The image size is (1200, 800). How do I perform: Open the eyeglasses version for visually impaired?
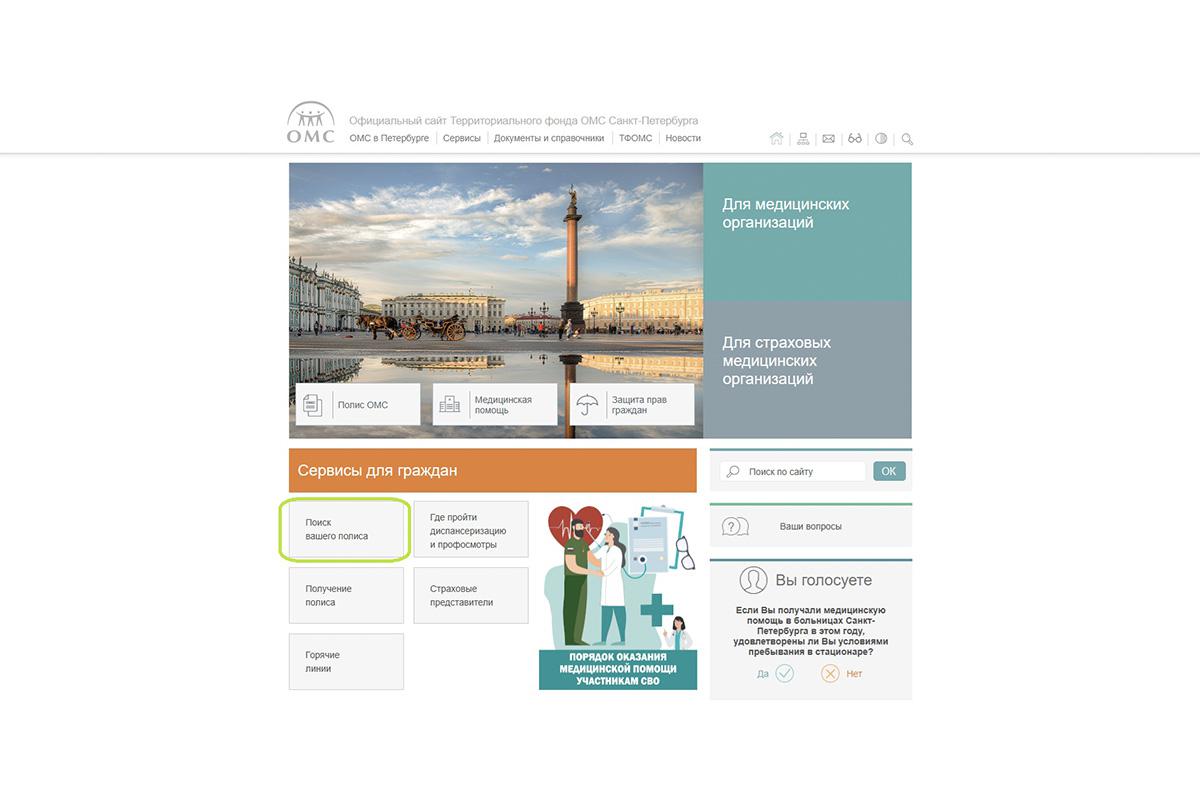pyautogui.click(x=854, y=138)
